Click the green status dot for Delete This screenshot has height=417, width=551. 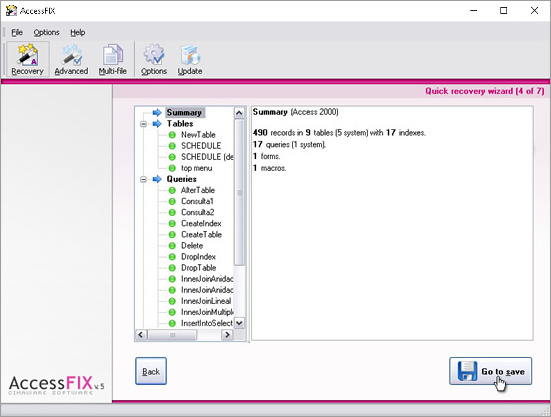click(x=172, y=246)
